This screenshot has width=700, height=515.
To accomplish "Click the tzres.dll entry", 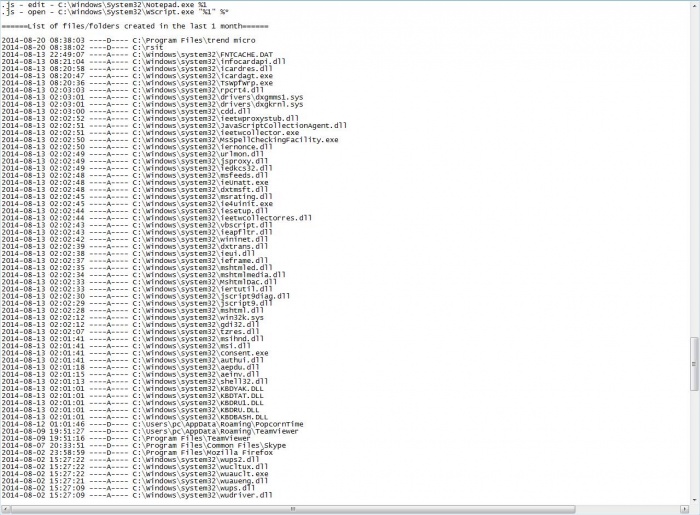I will 130,332.
